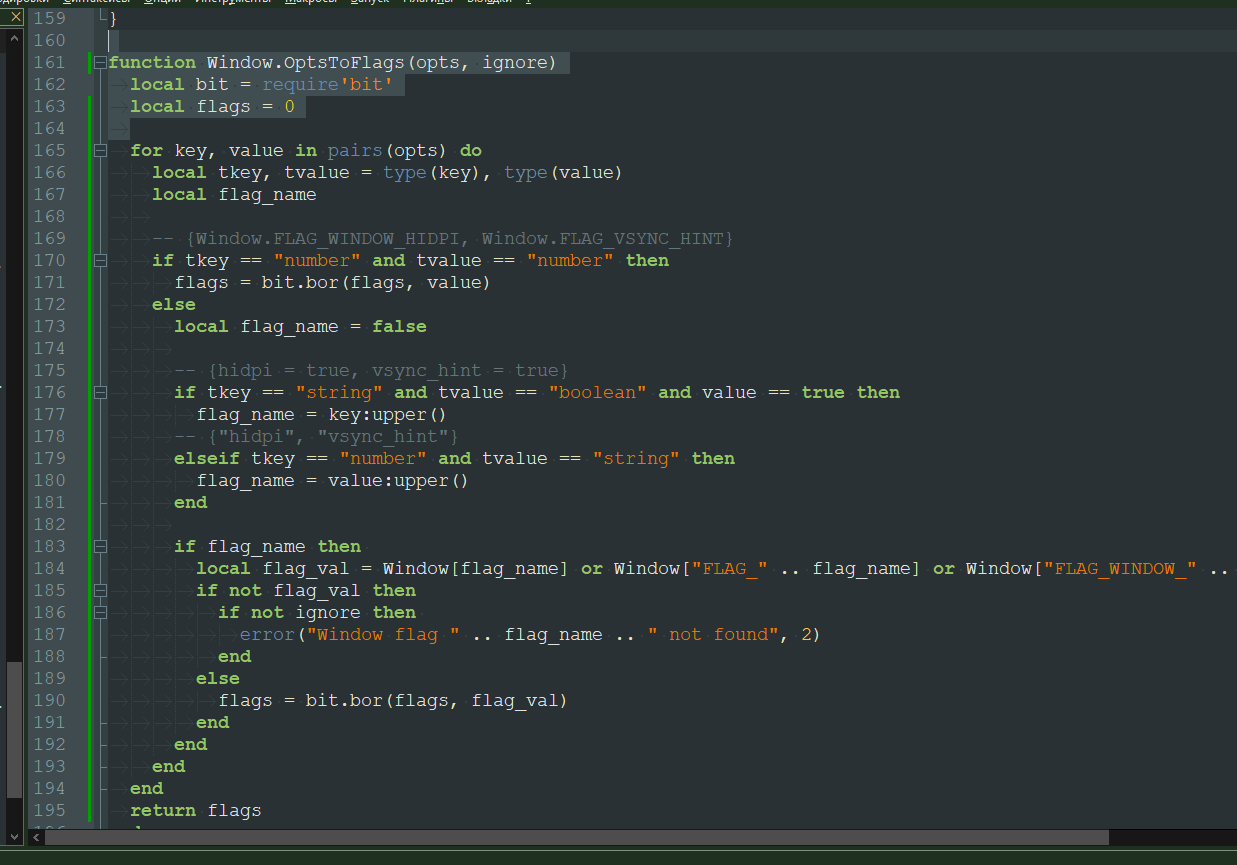
Task: Click line number 168 in the margin
Action: coord(49,216)
